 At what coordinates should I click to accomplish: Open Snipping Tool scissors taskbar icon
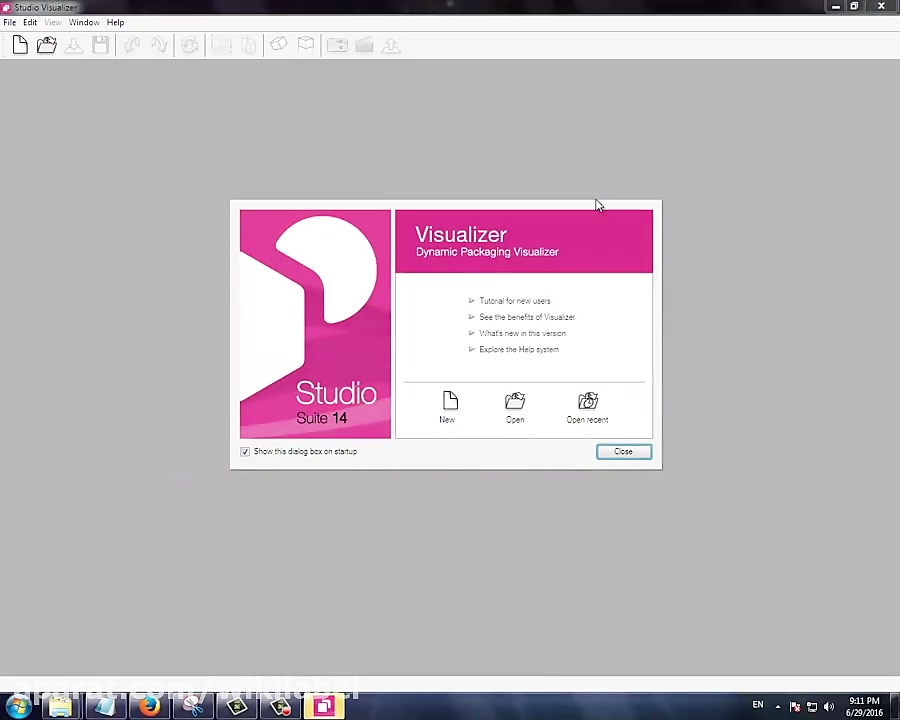[x=193, y=706]
